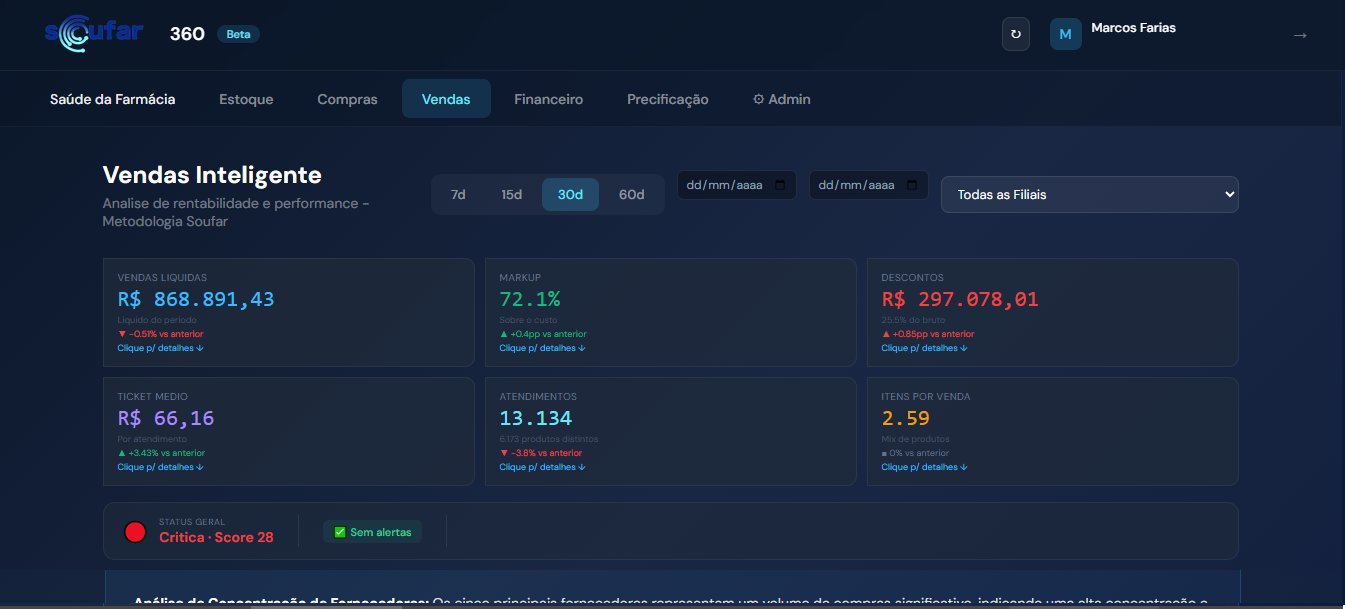The width and height of the screenshot is (1345, 609).
Task: Click the Marcos Farias user name
Action: (x=1134, y=28)
